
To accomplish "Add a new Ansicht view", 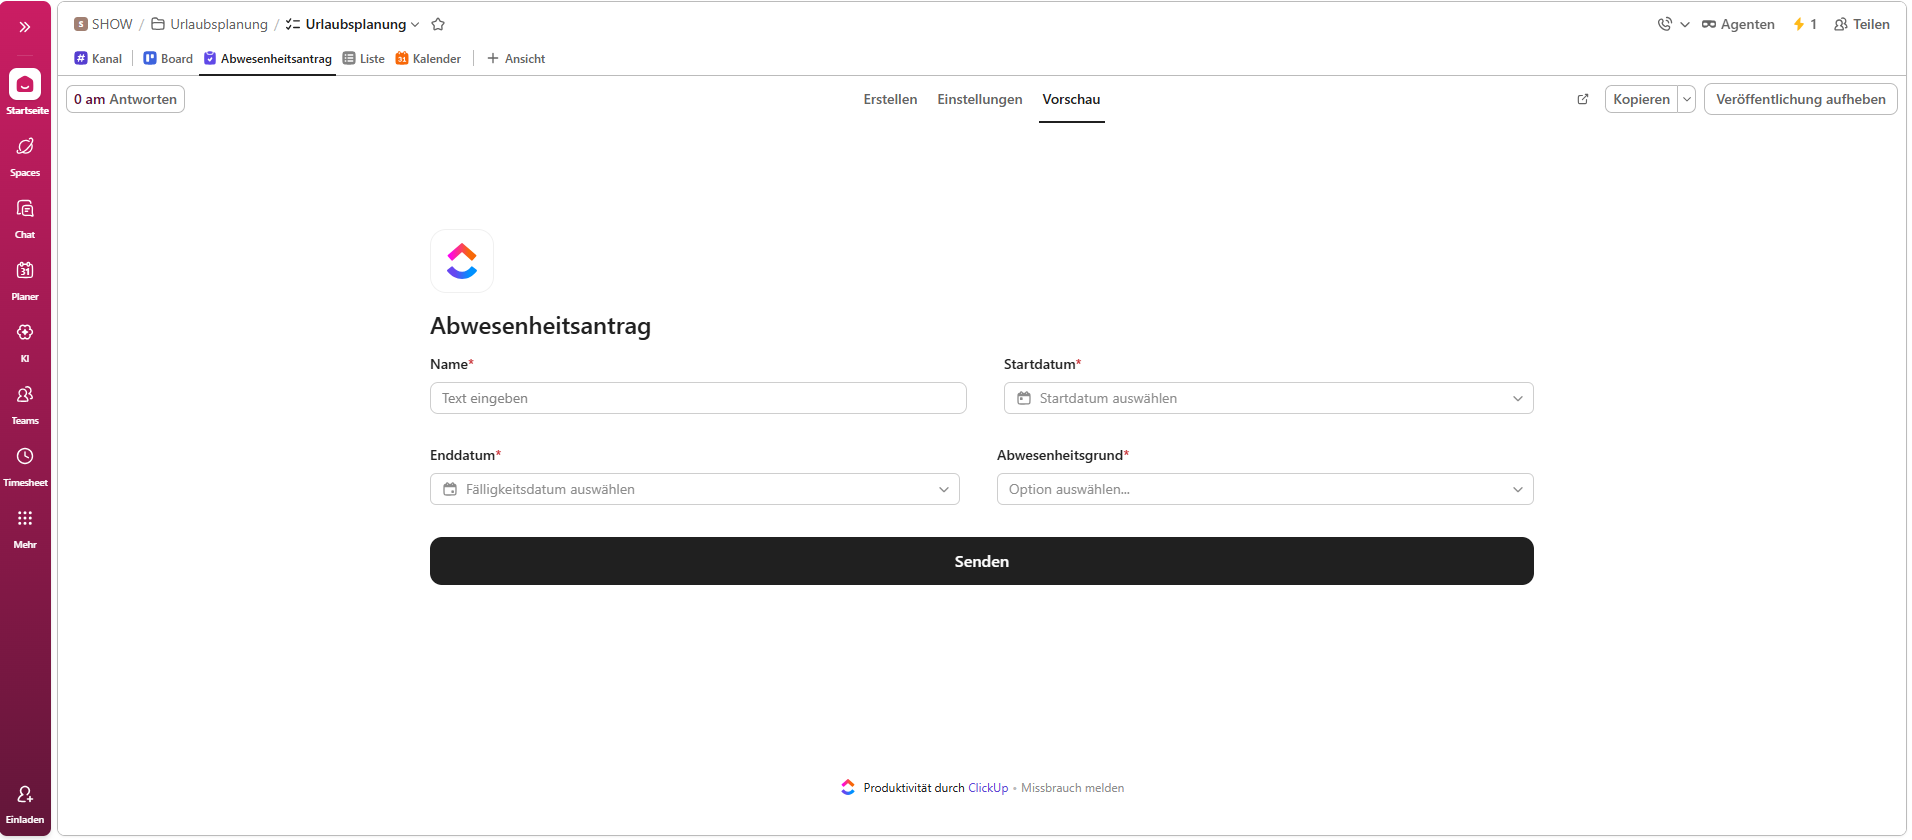I will coord(516,59).
